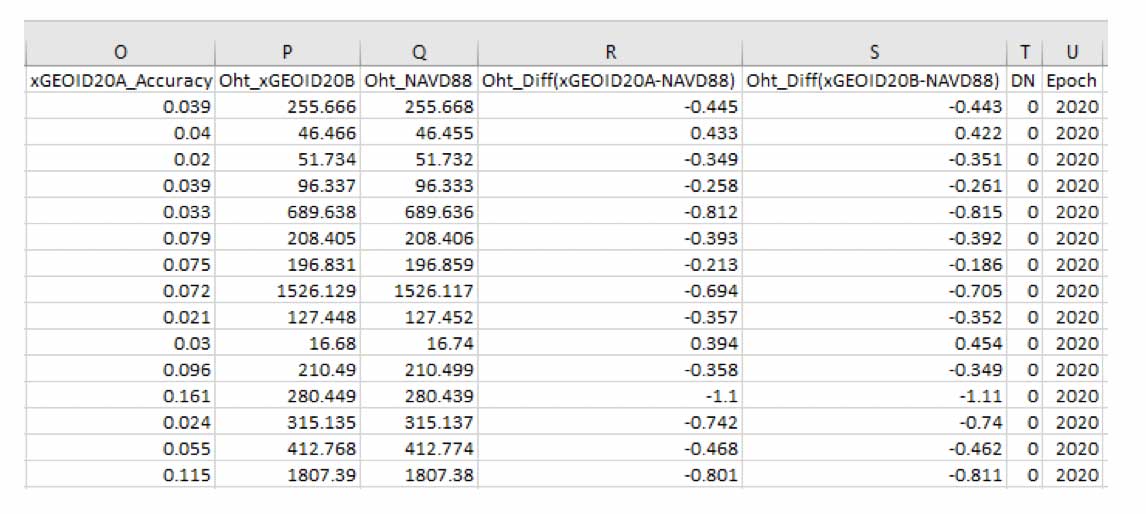This screenshot has height=514, width=1146.
Task: Select the Oht_Diff(xGEOID20A-NAVD88) header cell
Action: (x=609, y=81)
